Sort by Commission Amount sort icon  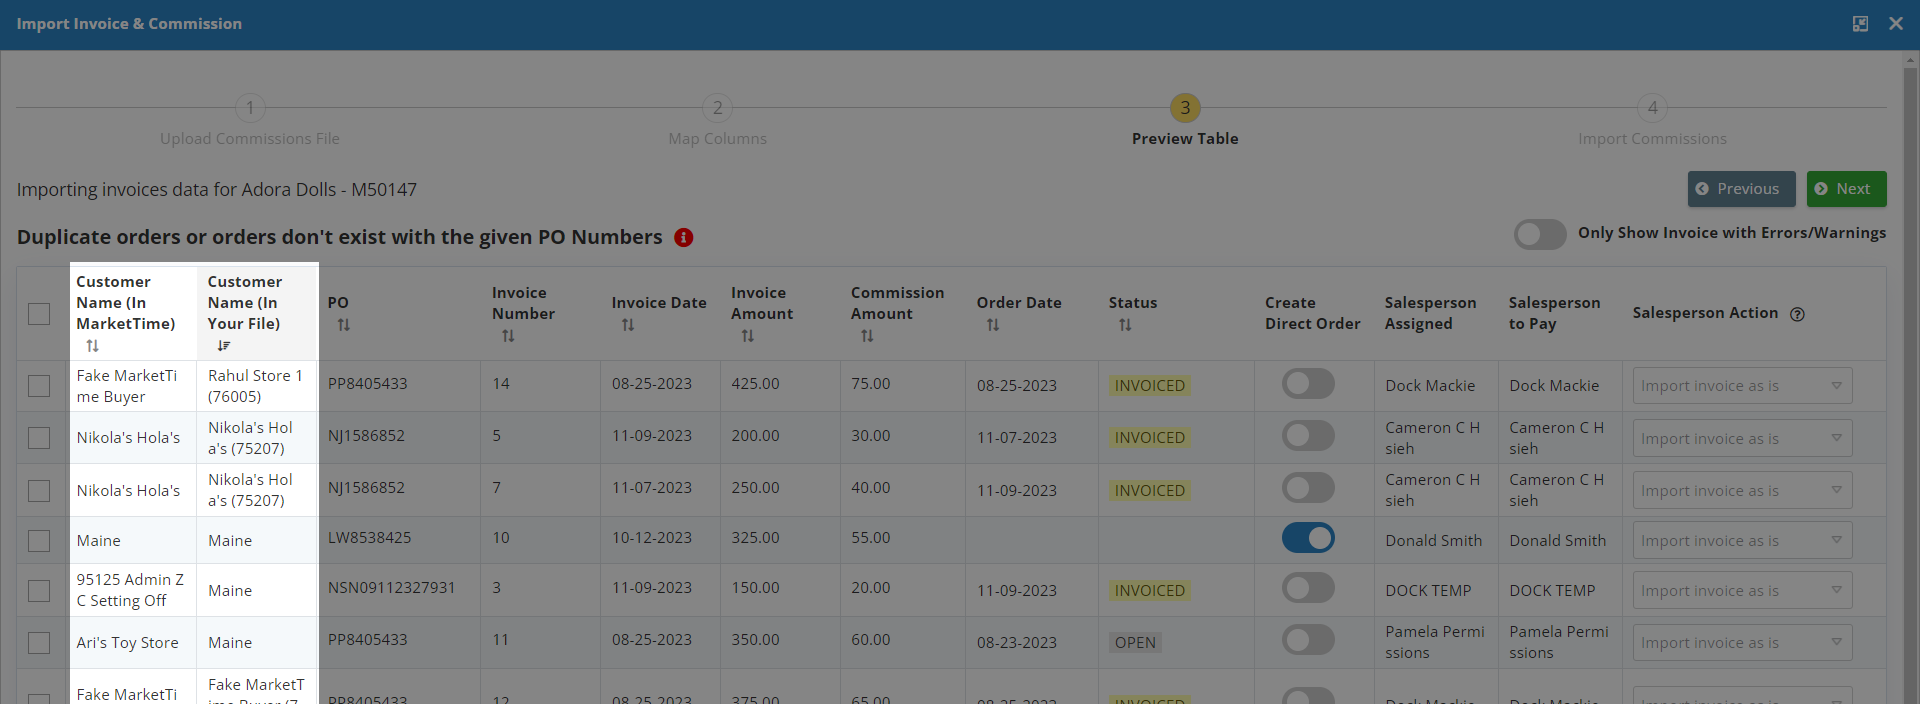867,336
